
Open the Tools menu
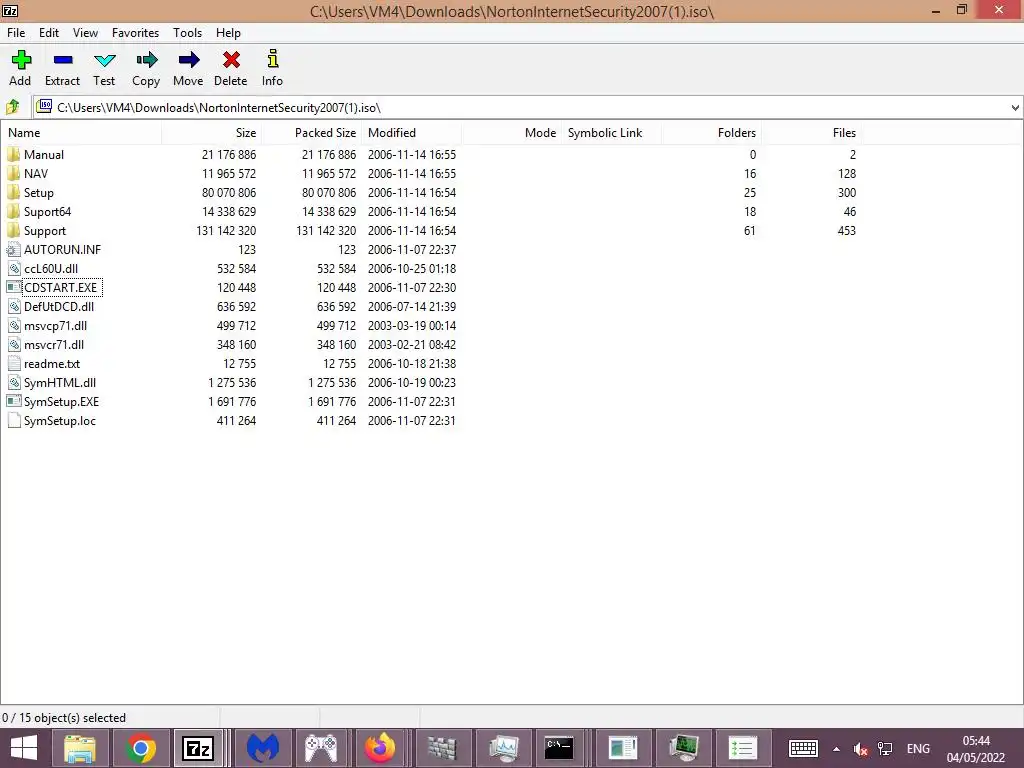point(187,33)
